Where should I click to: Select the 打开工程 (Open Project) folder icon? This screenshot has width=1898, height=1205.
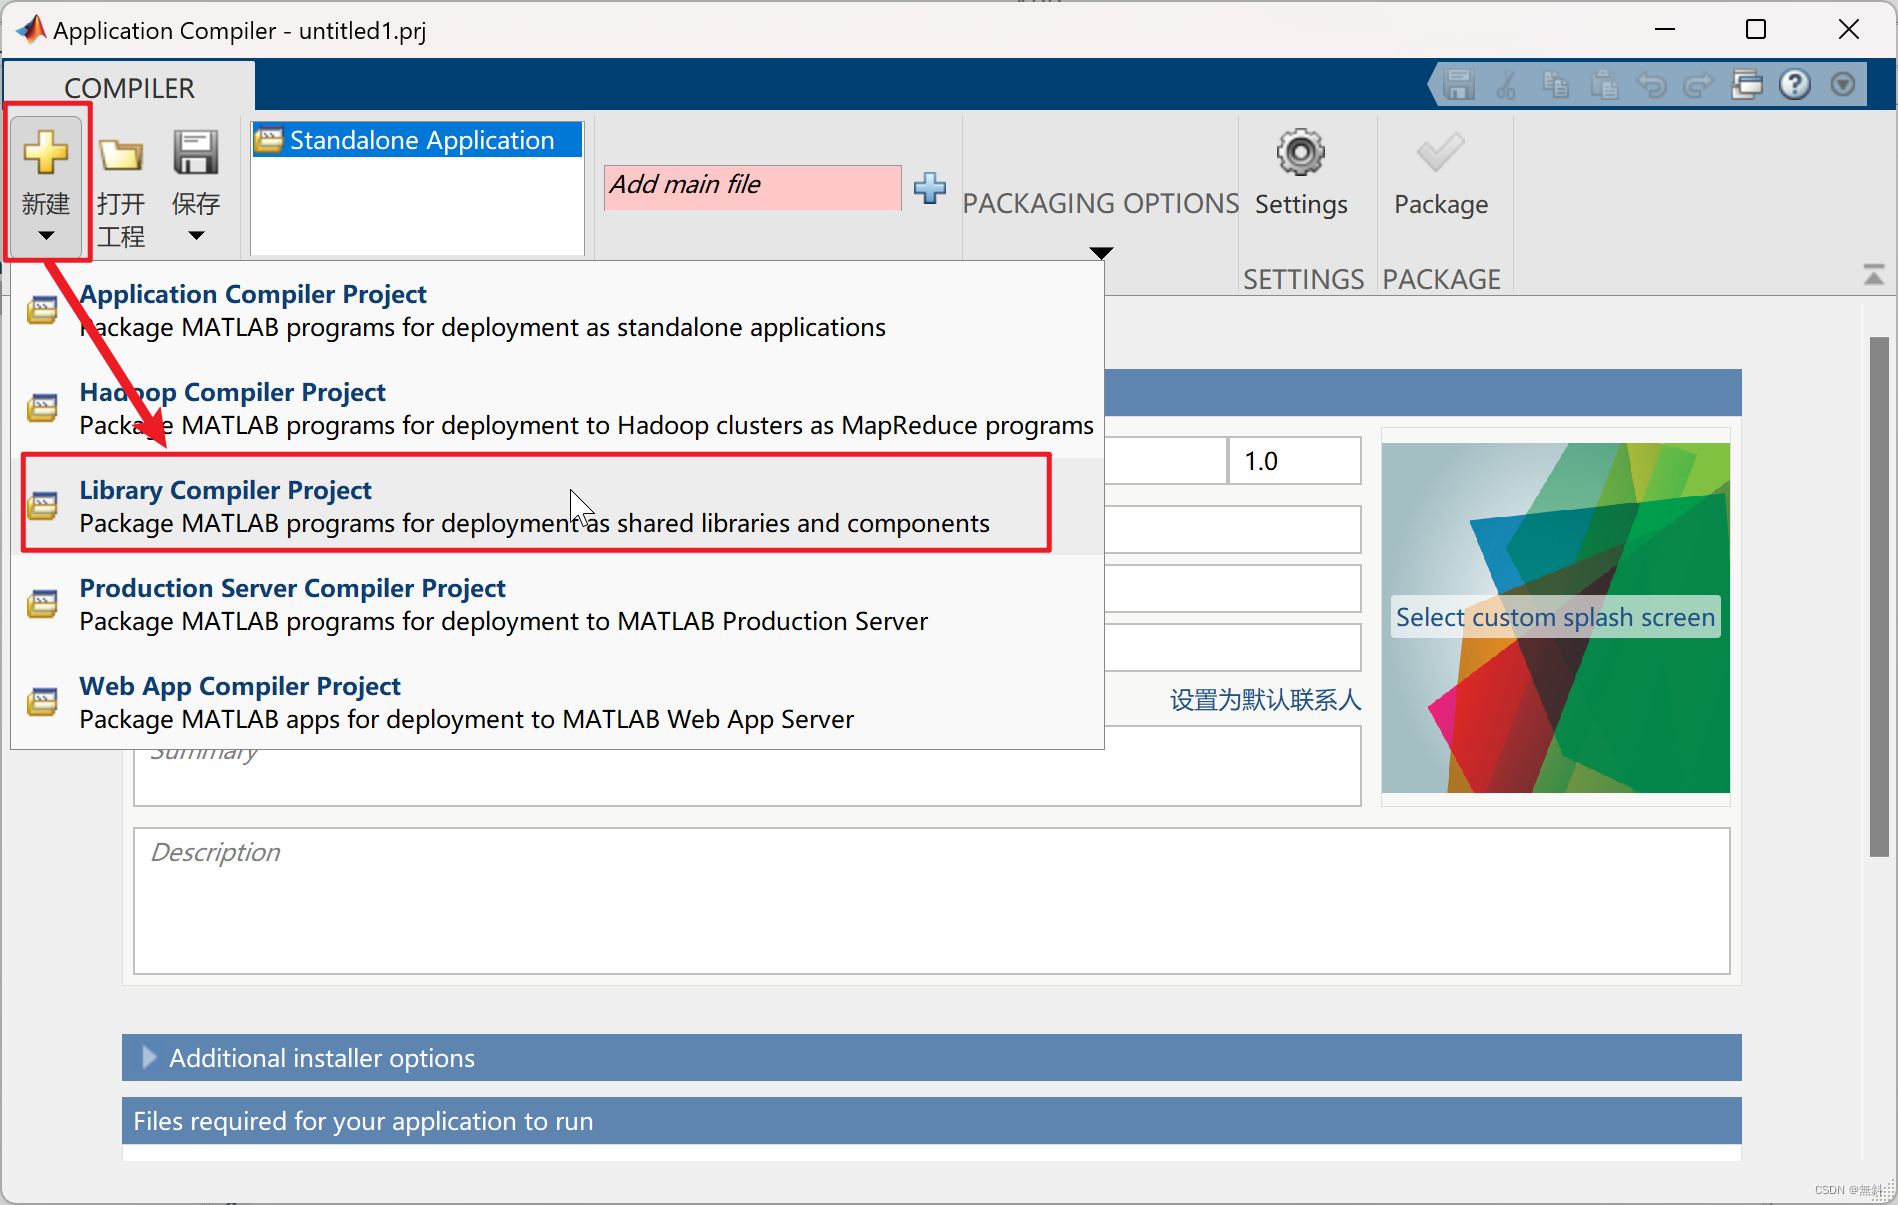[x=121, y=155]
